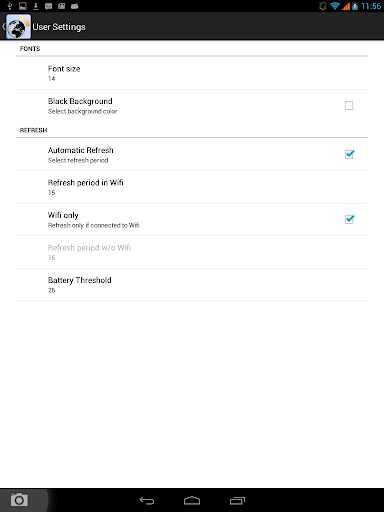Open the Font size setting
The width and height of the screenshot is (384, 512).
pyautogui.click(x=192, y=73)
